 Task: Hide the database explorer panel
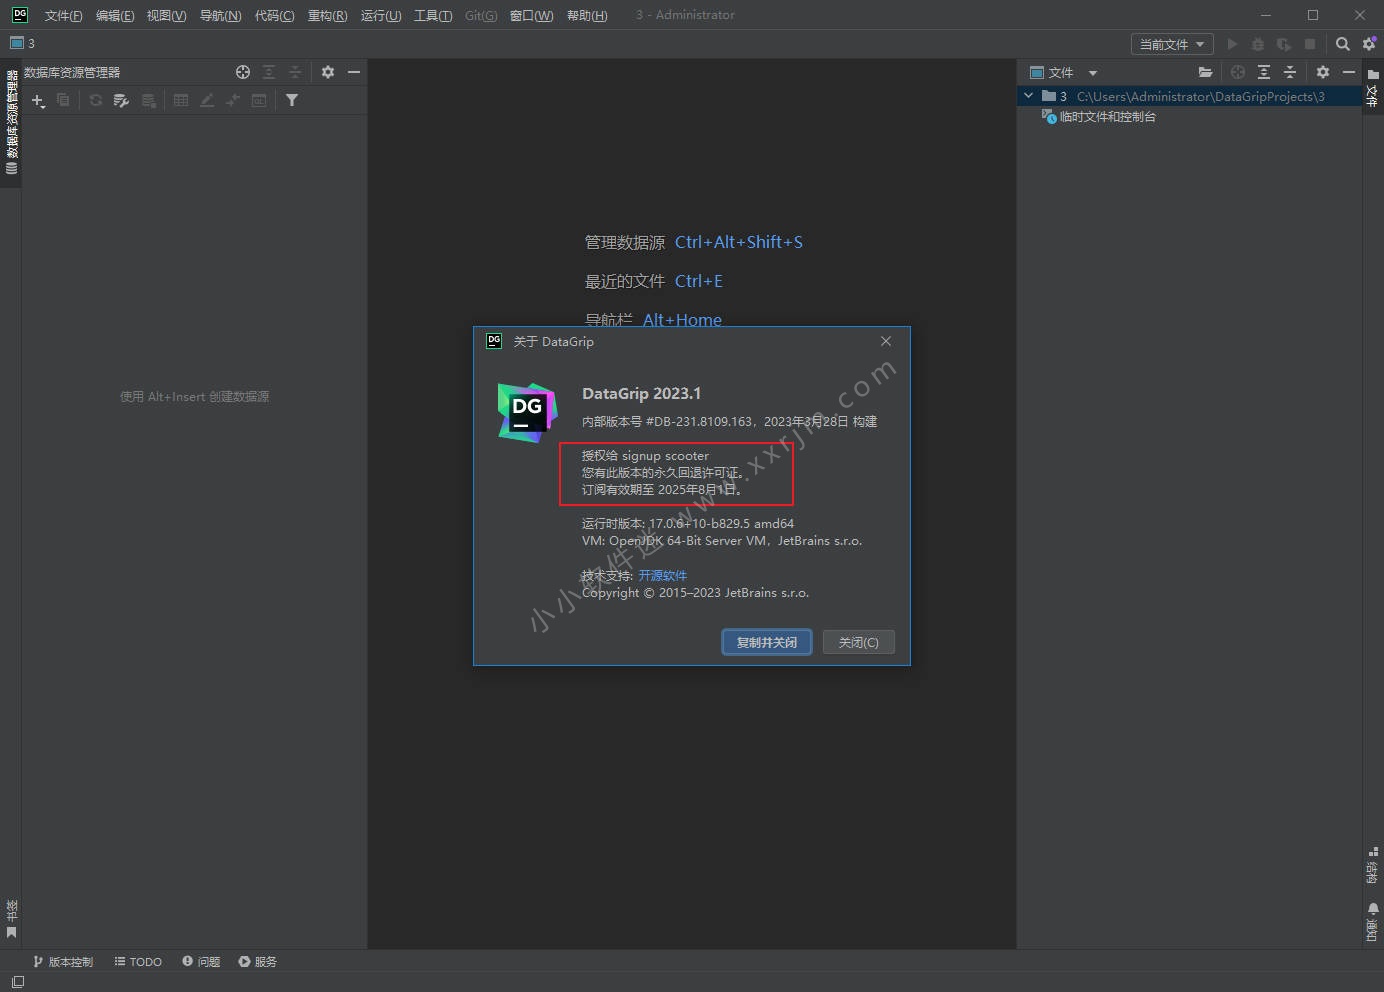[x=354, y=72]
